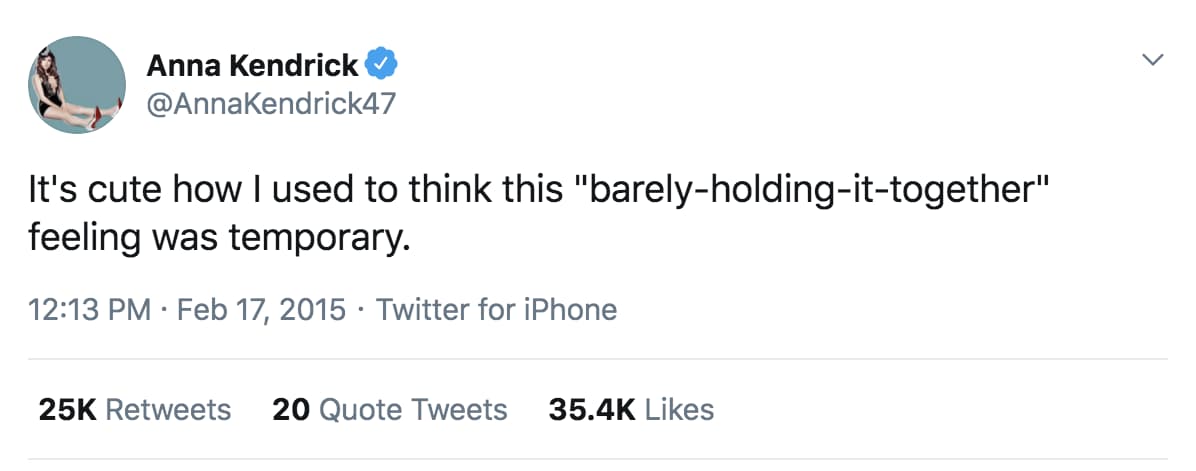This screenshot has width=1196, height=471.
Task: Show the Likes label list
Action: 680,409
